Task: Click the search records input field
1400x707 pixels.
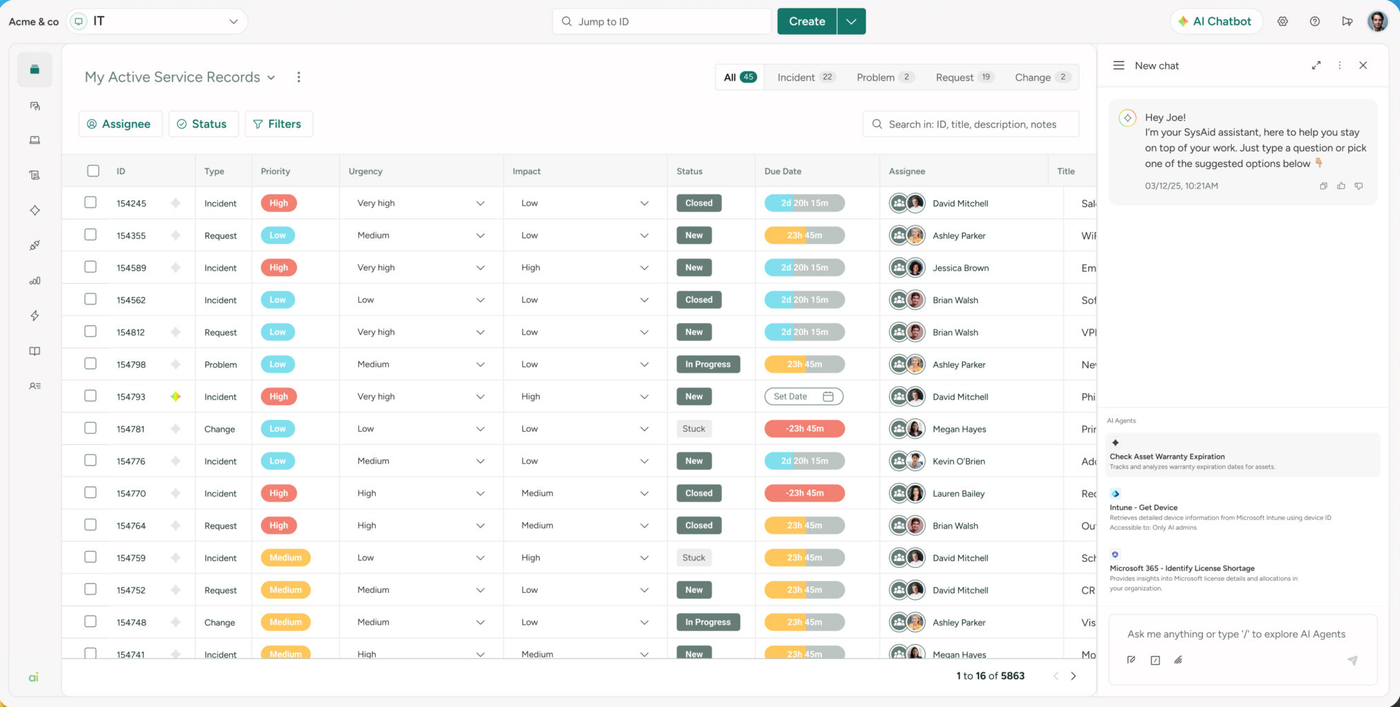Action: click(x=971, y=124)
